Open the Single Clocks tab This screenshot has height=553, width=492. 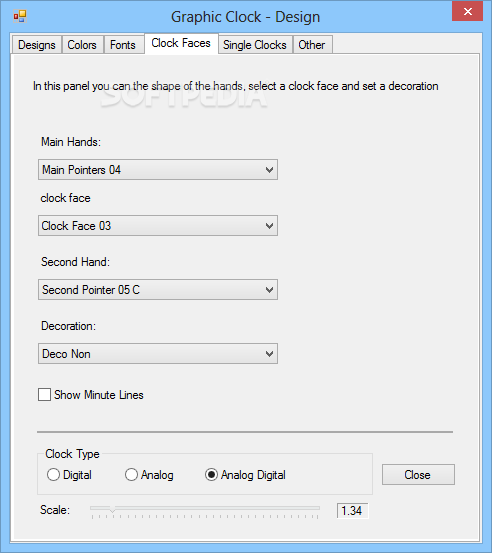pyautogui.click(x=255, y=45)
